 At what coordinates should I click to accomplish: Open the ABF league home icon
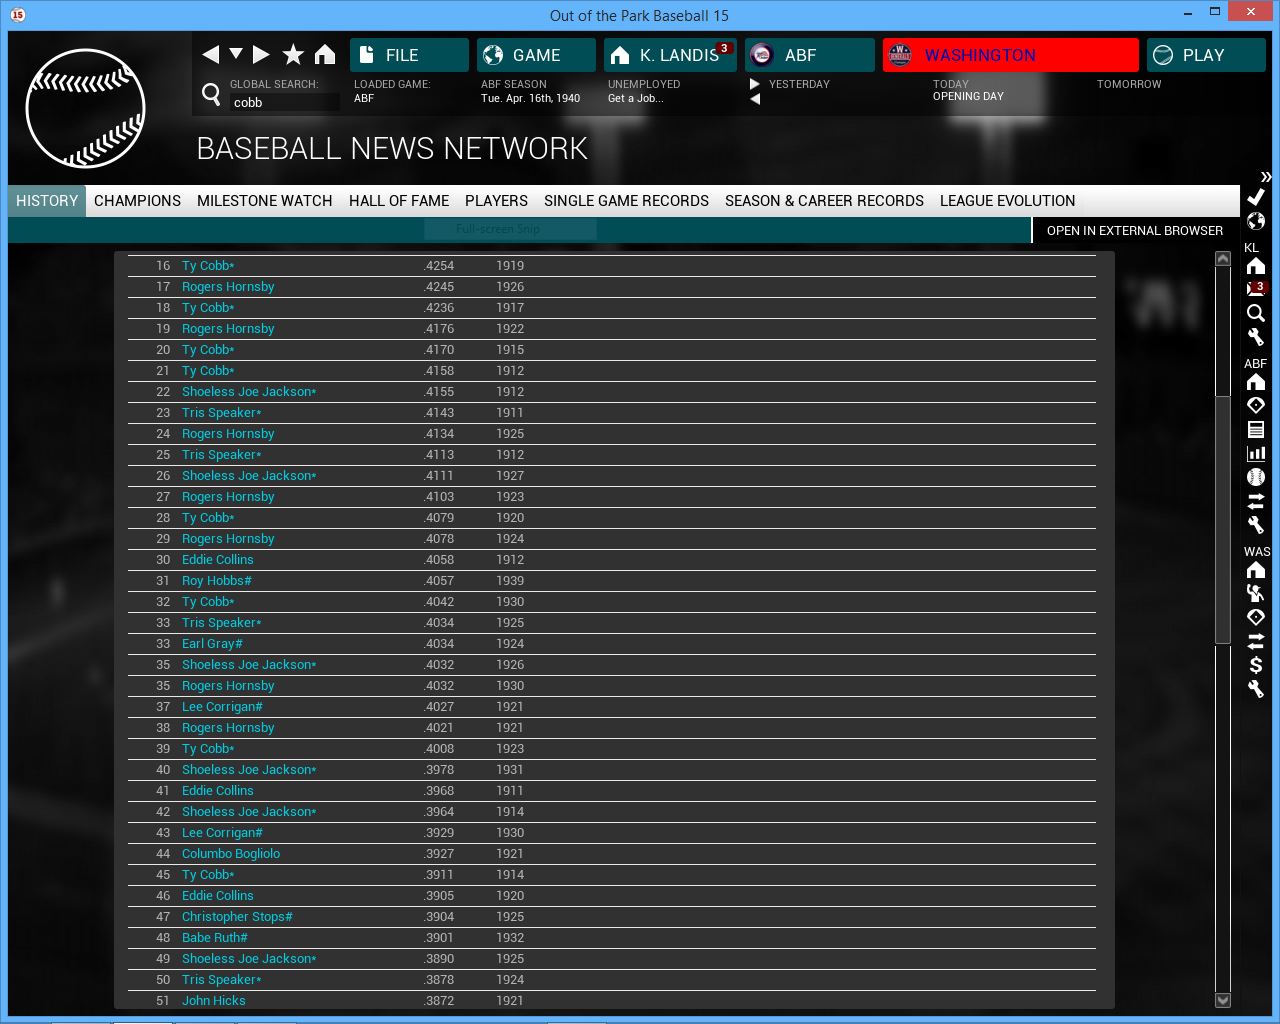1256,382
